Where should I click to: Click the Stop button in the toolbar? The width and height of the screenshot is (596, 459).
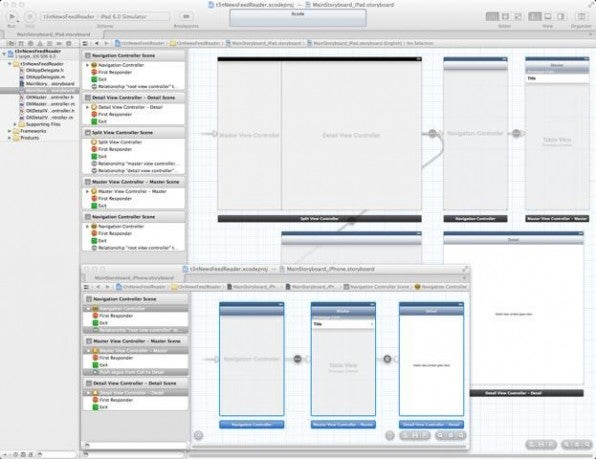point(30,16)
